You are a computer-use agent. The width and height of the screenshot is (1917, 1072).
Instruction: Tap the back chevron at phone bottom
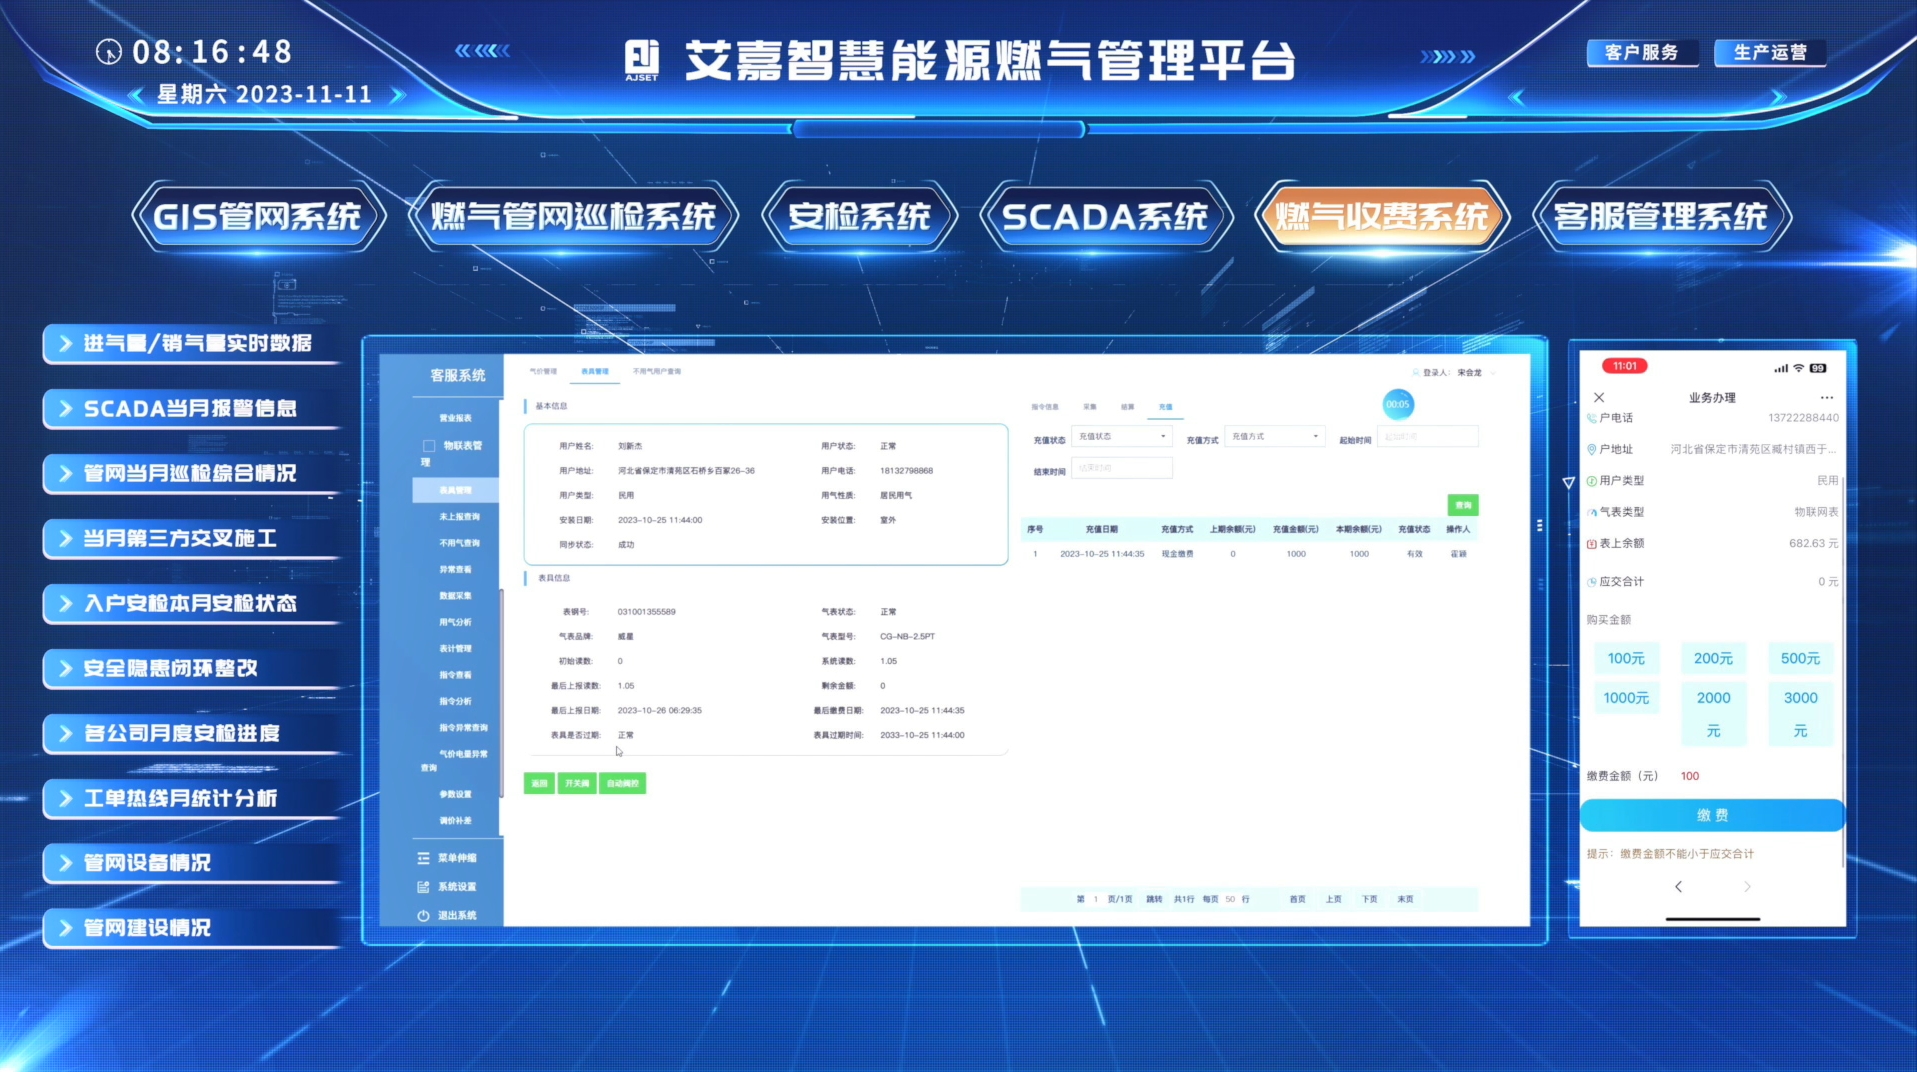(1678, 887)
